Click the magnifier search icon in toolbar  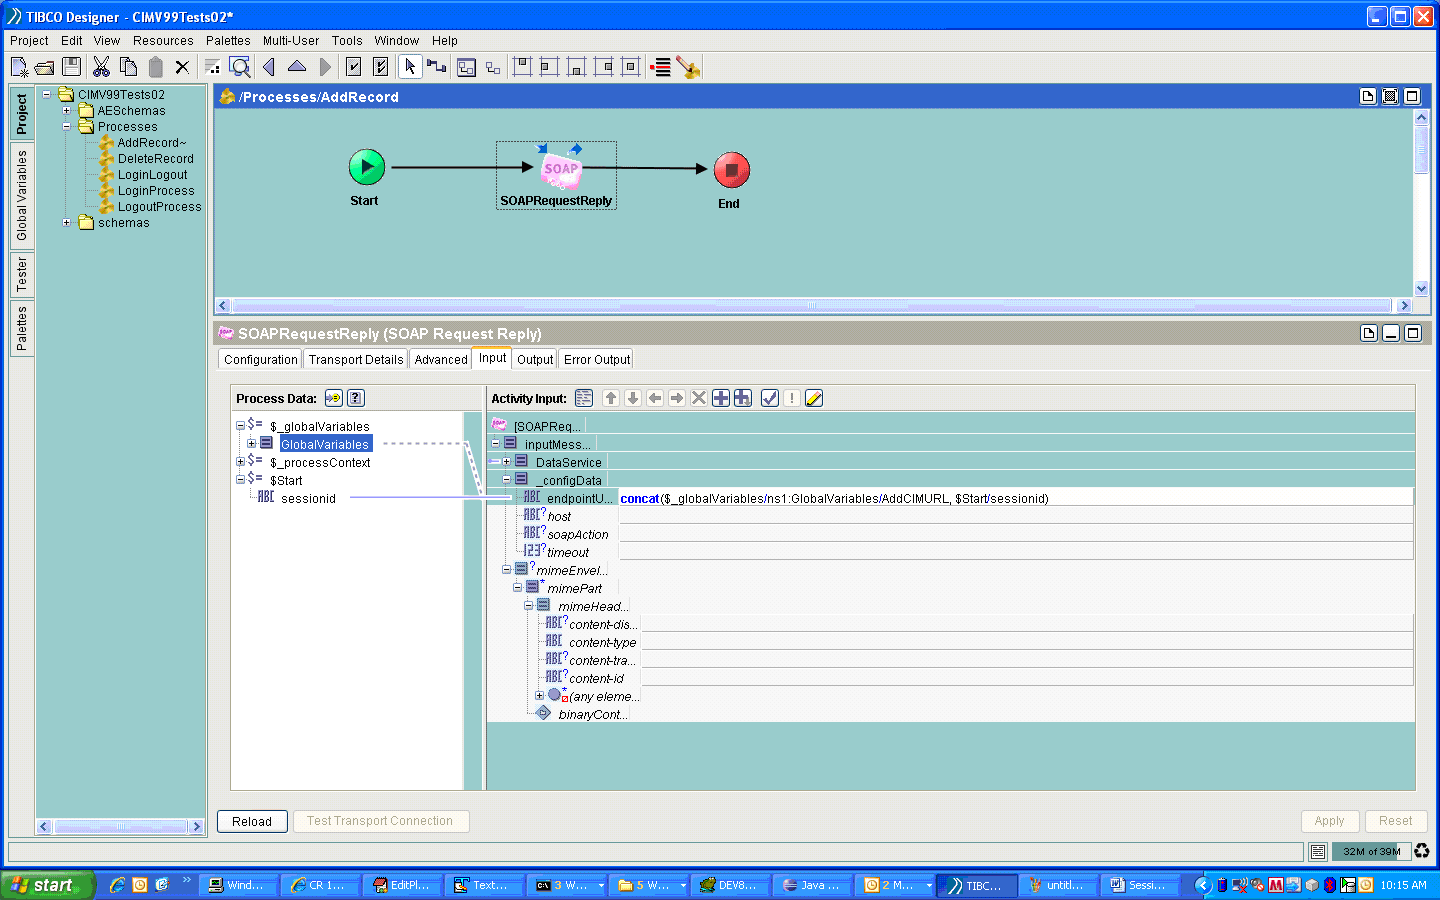pos(240,67)
